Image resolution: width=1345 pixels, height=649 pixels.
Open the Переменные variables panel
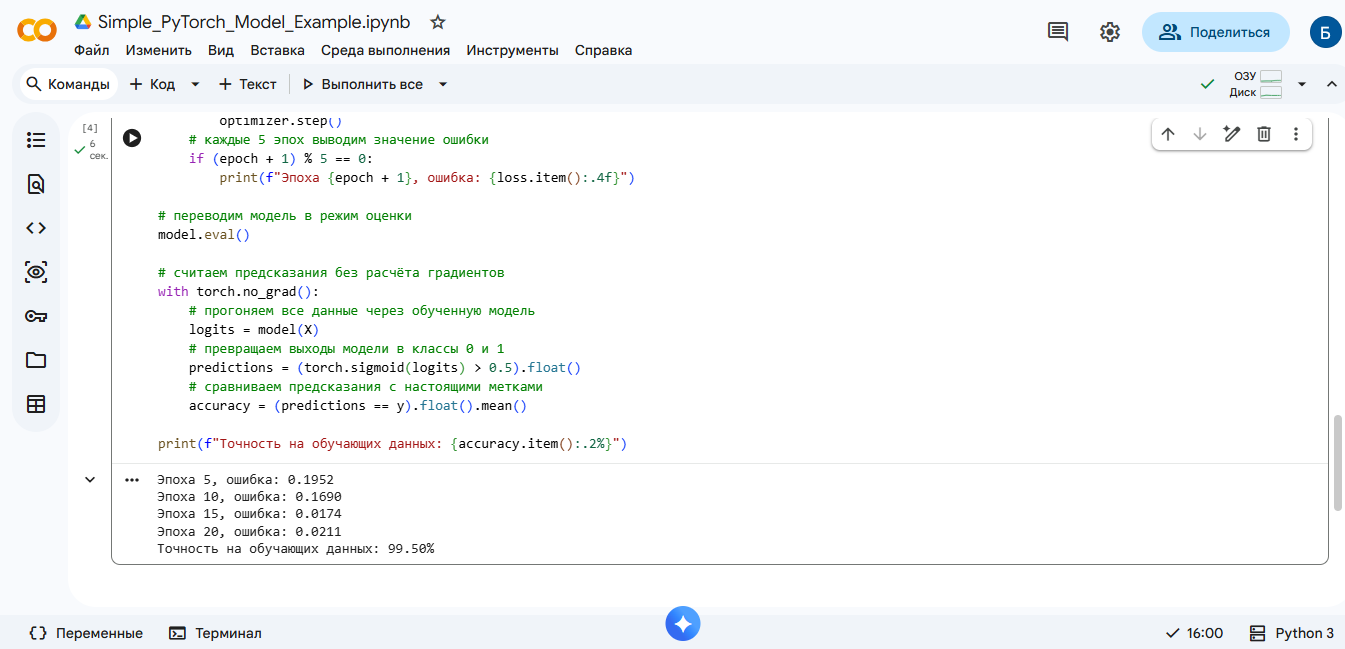(x=86, y=633)
